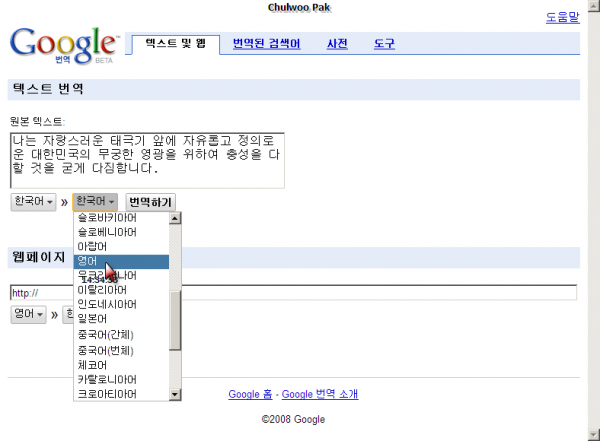Choose 슬로베니아어 from the language list
600x441 pixels.
point(121,232)
